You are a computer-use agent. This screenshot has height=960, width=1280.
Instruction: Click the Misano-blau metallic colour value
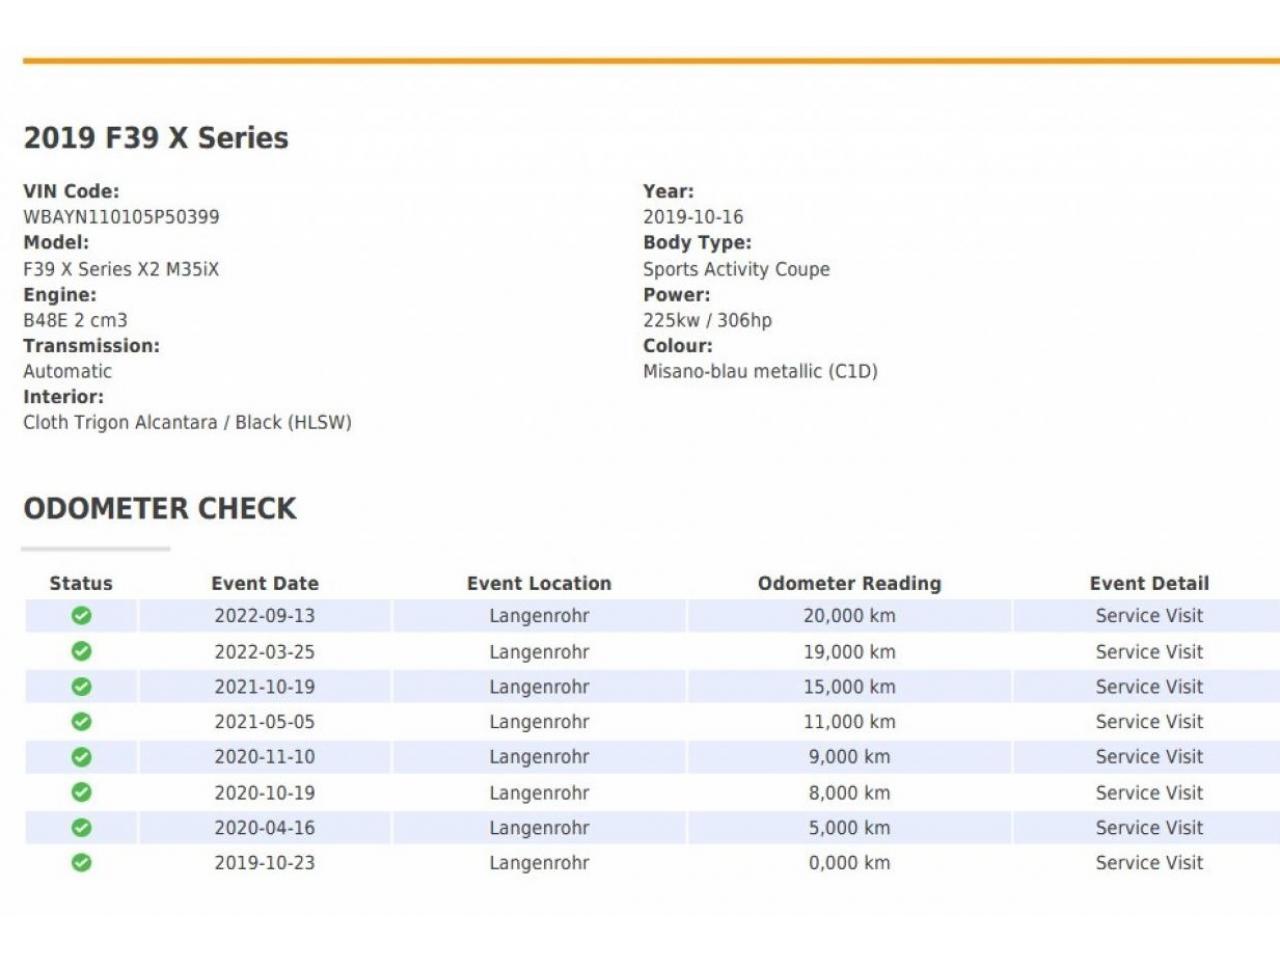(760, 371)
